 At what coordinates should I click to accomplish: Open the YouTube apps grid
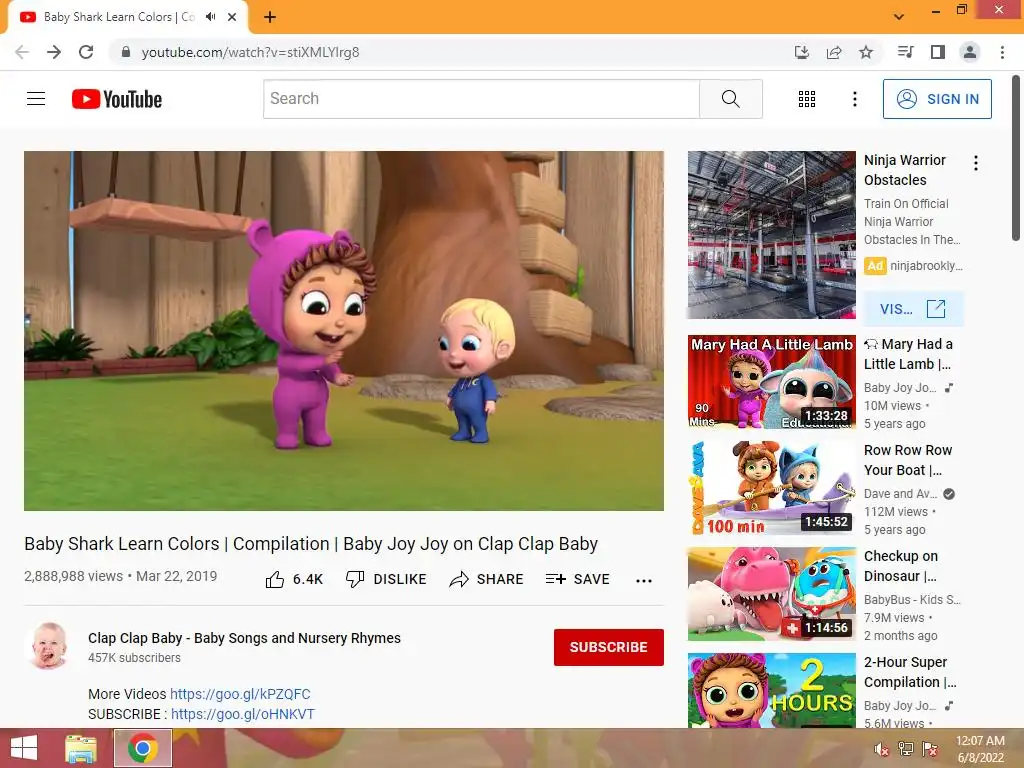(x=807, y=99)
